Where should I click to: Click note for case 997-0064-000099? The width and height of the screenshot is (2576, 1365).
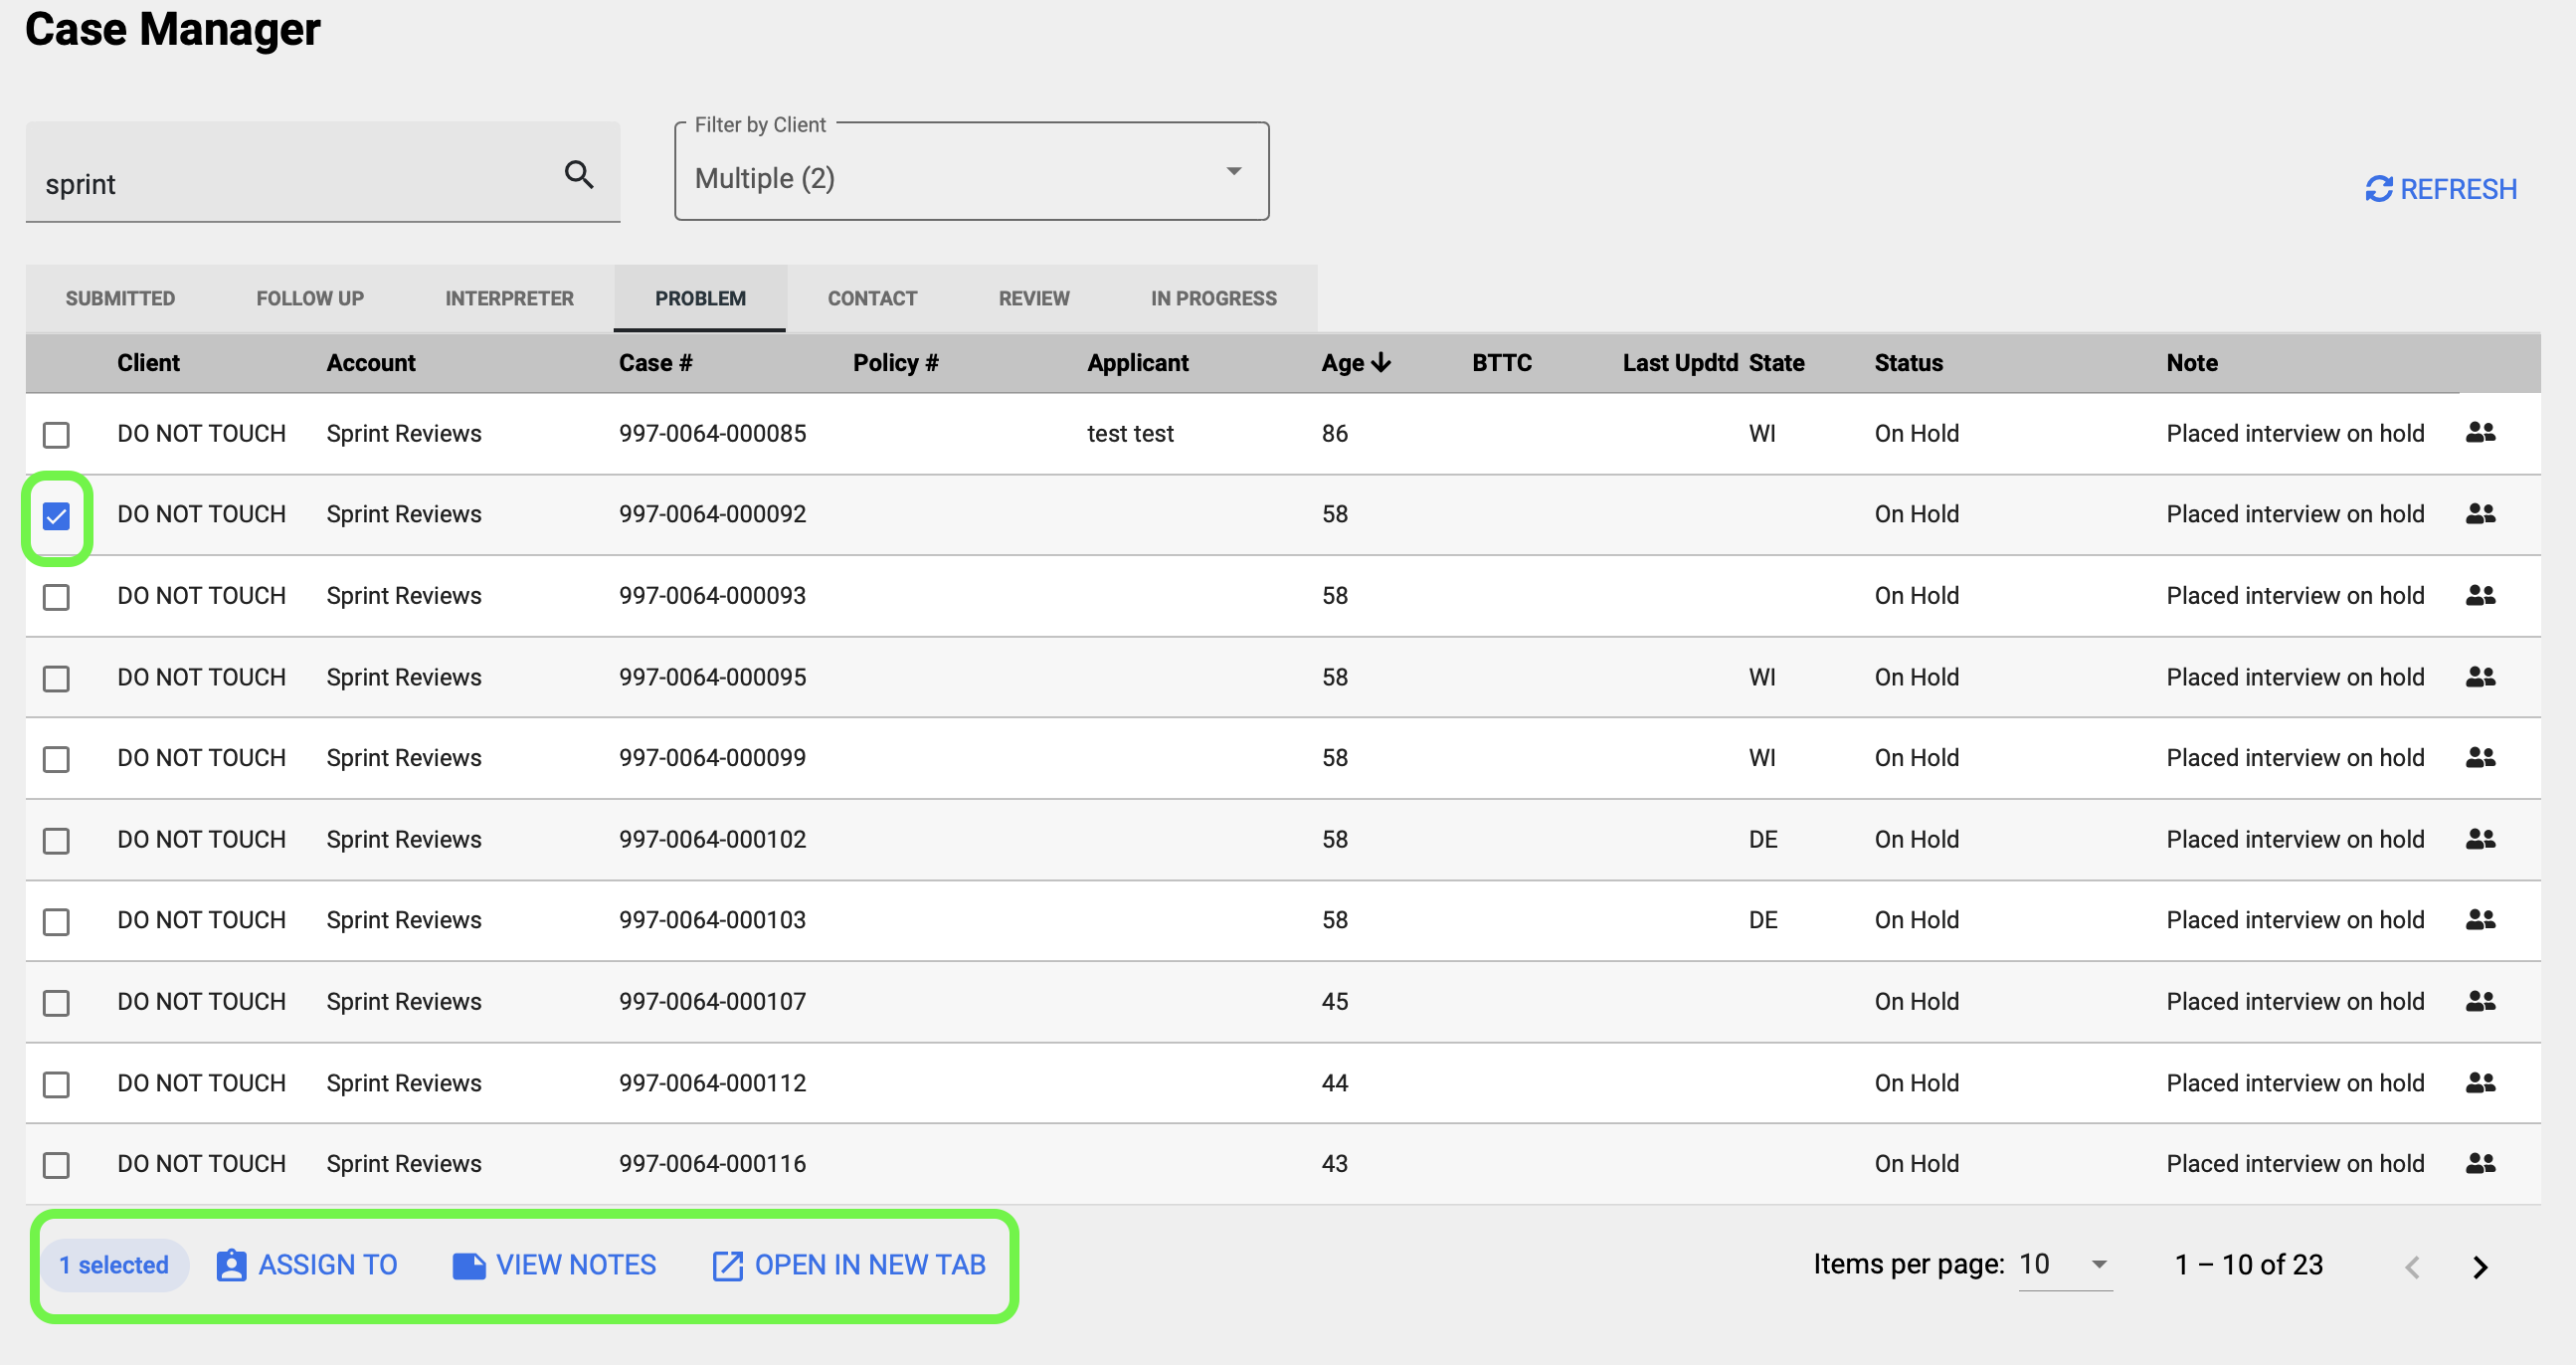click(x=2295, y=758)
